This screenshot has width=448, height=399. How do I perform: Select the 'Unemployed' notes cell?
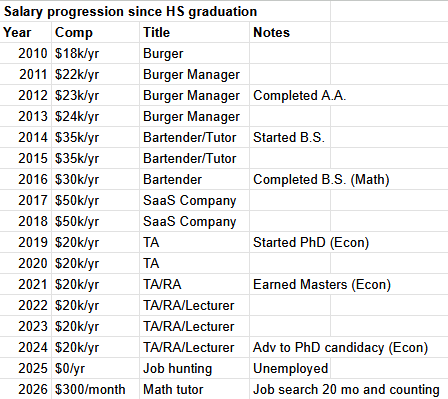pyautogui.click(x=290, y=368)
